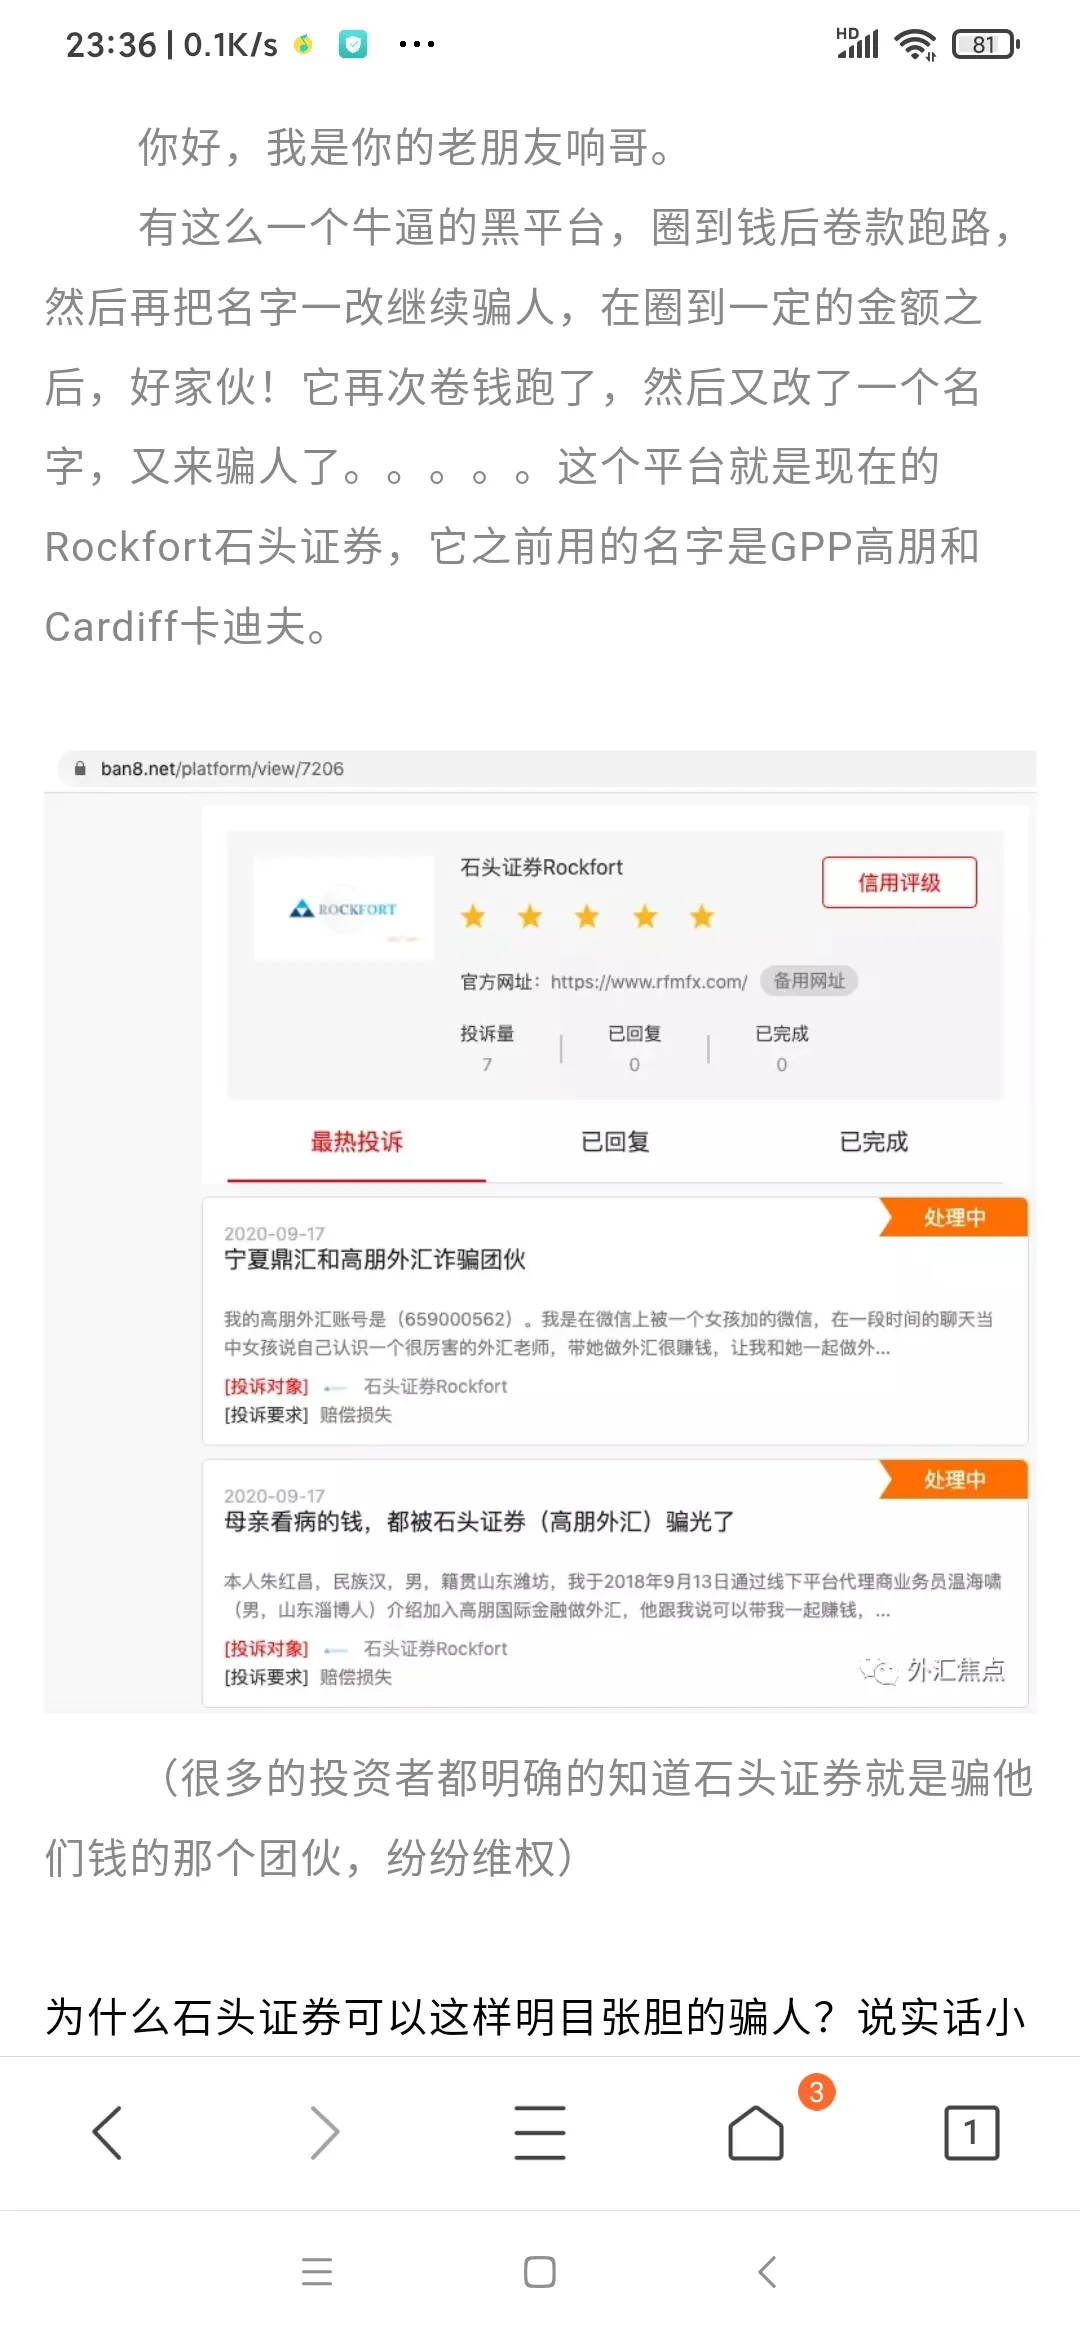The height and width of the screenshot is (2340, 1080).
Task: Click the 备用网址 button
Action: (809, 981)
